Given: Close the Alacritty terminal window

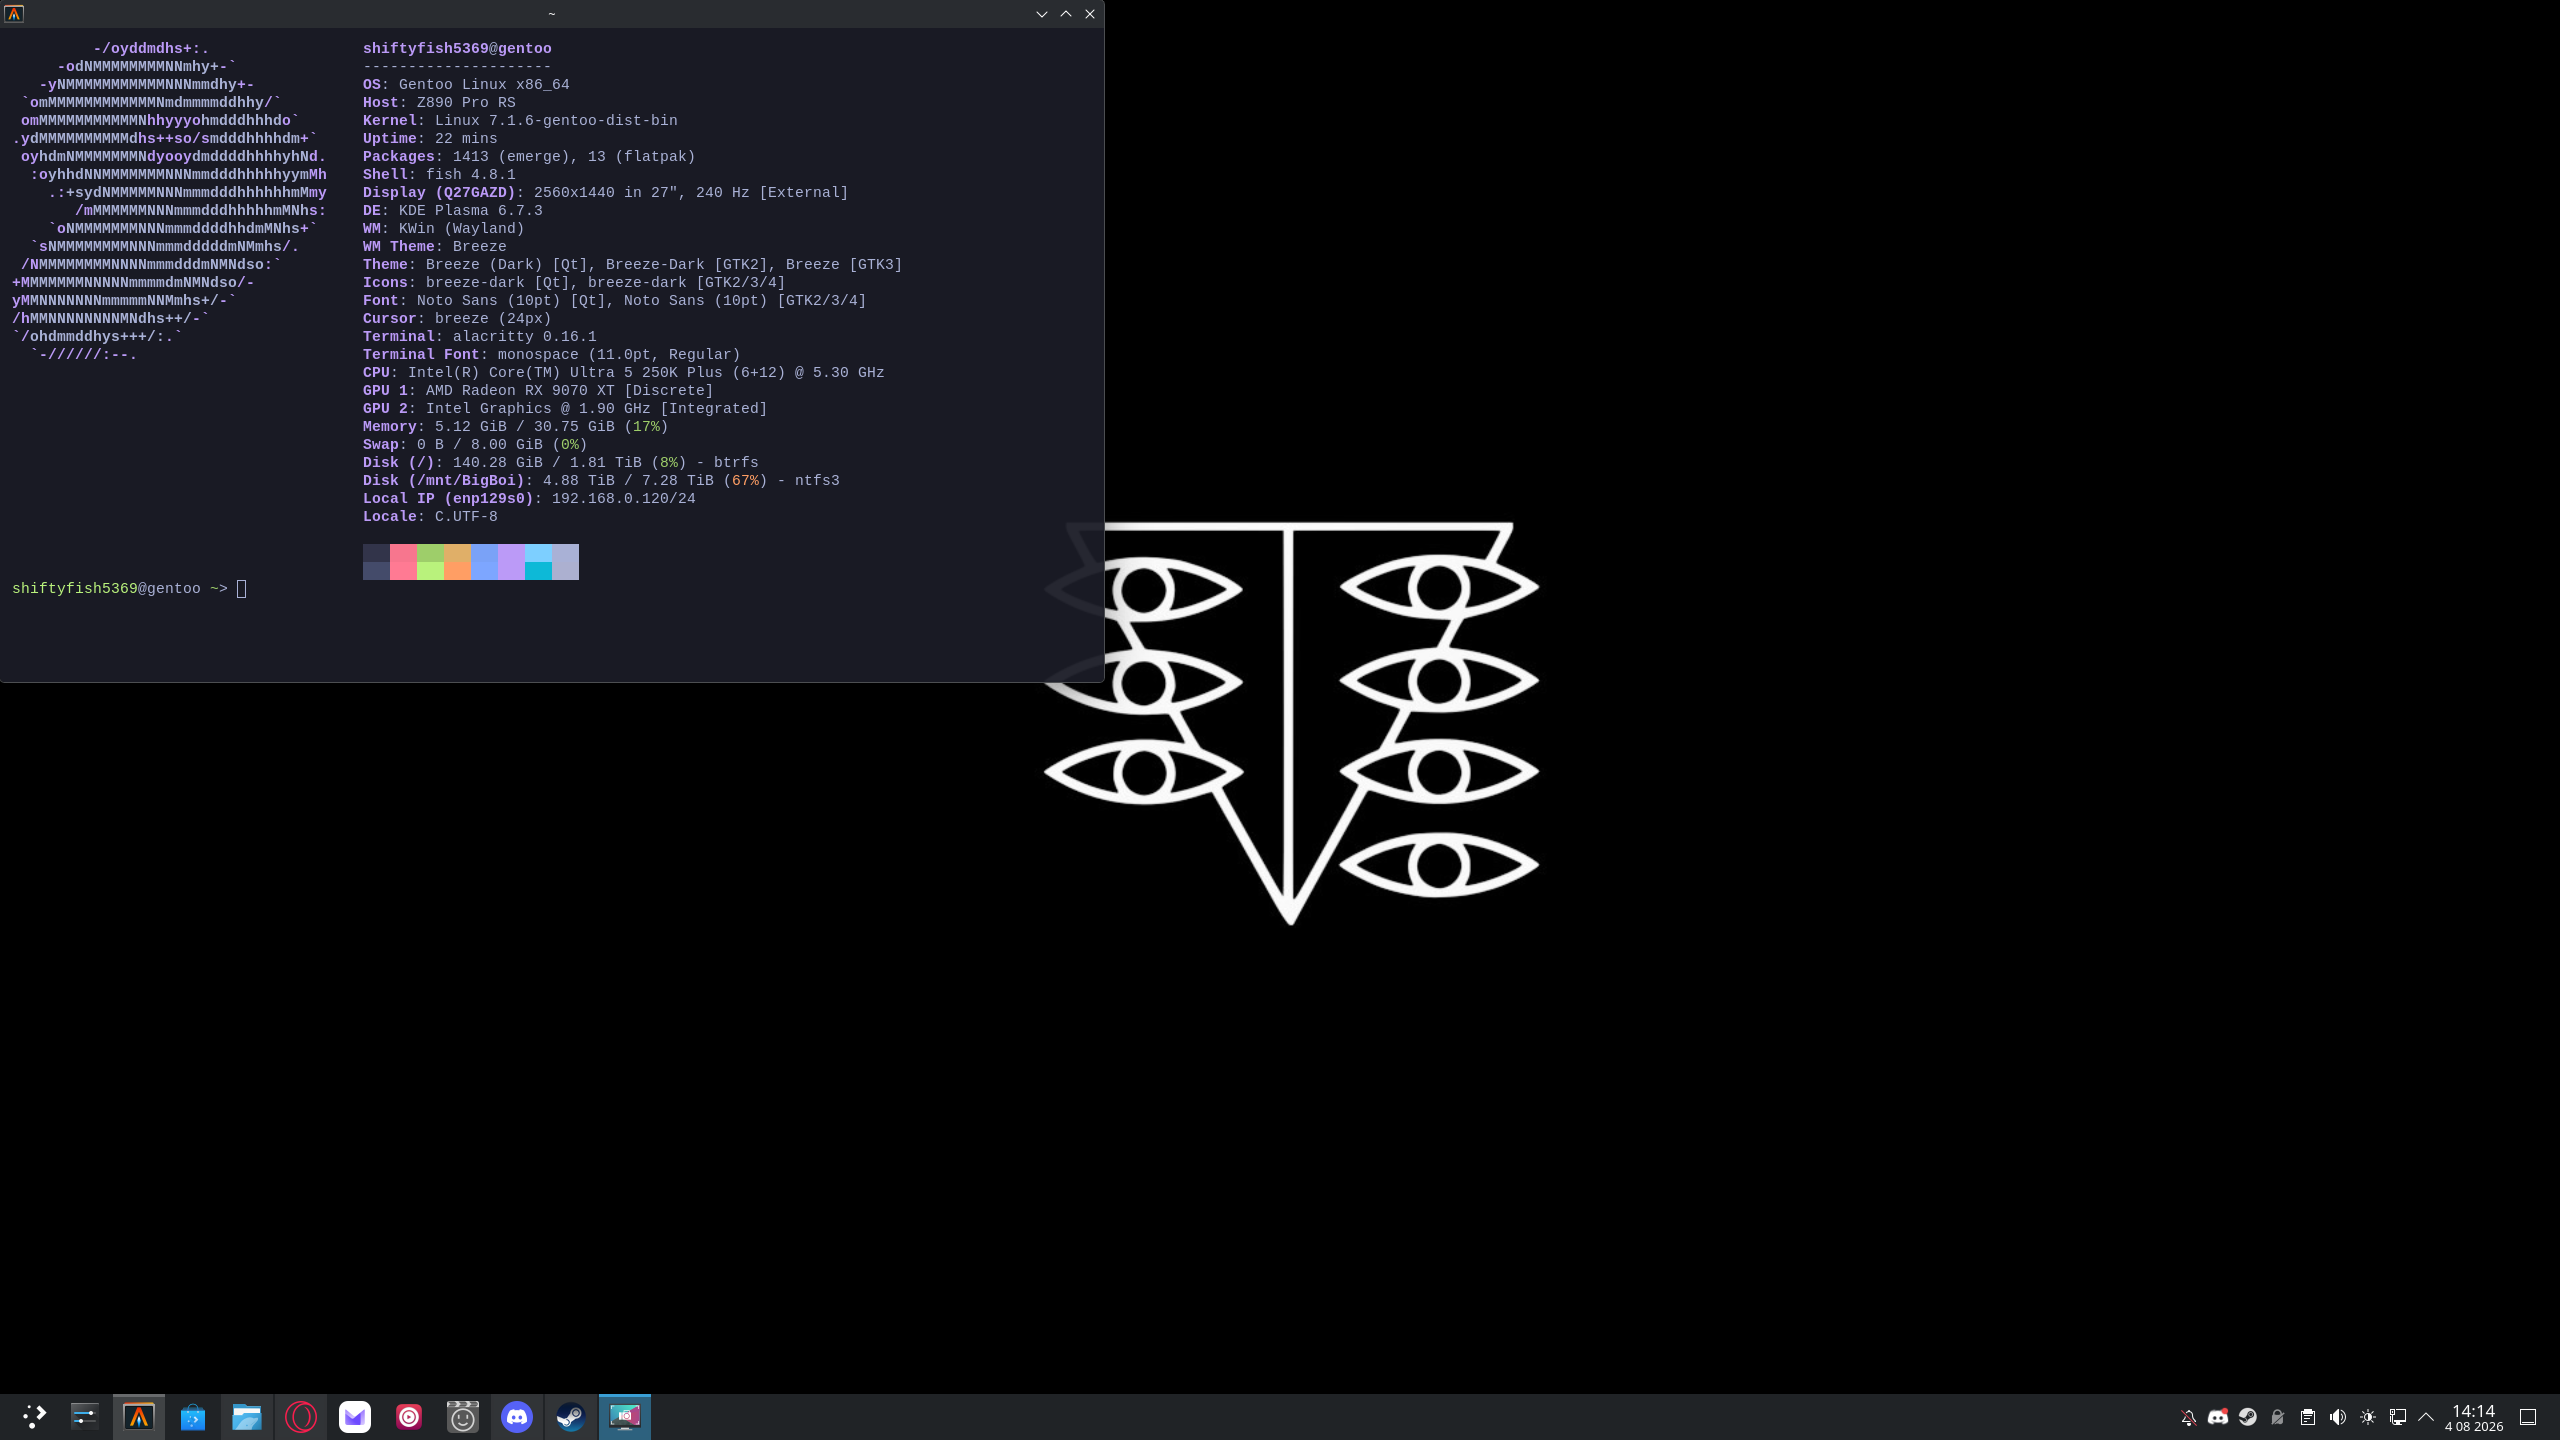Looking at the screenshot, I should [x=1090, y=14].
